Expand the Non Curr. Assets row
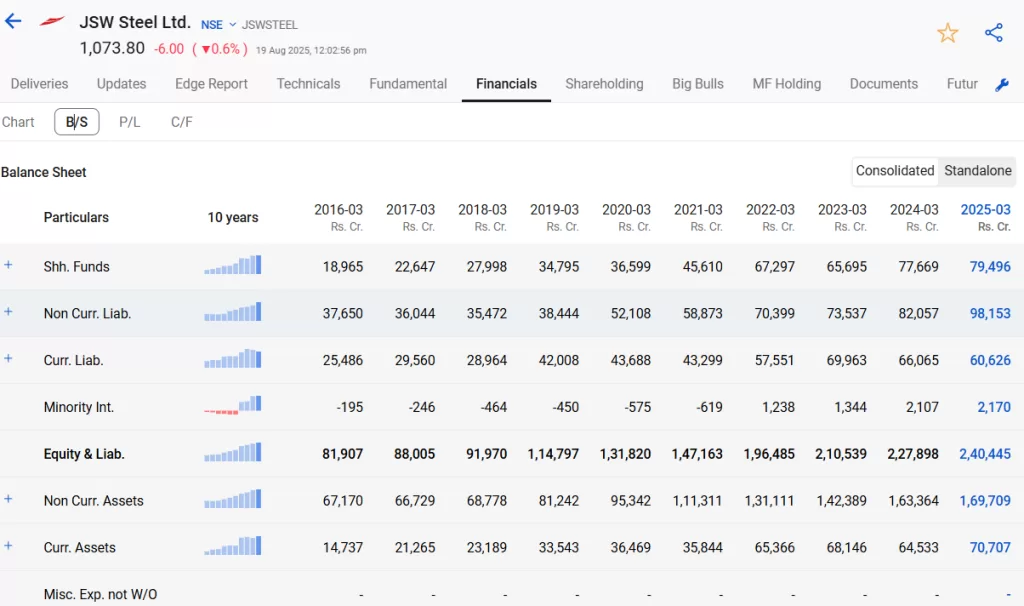The height and width of the screenshot is (606, 1024). pyautogui.click(x=8, y=499)
